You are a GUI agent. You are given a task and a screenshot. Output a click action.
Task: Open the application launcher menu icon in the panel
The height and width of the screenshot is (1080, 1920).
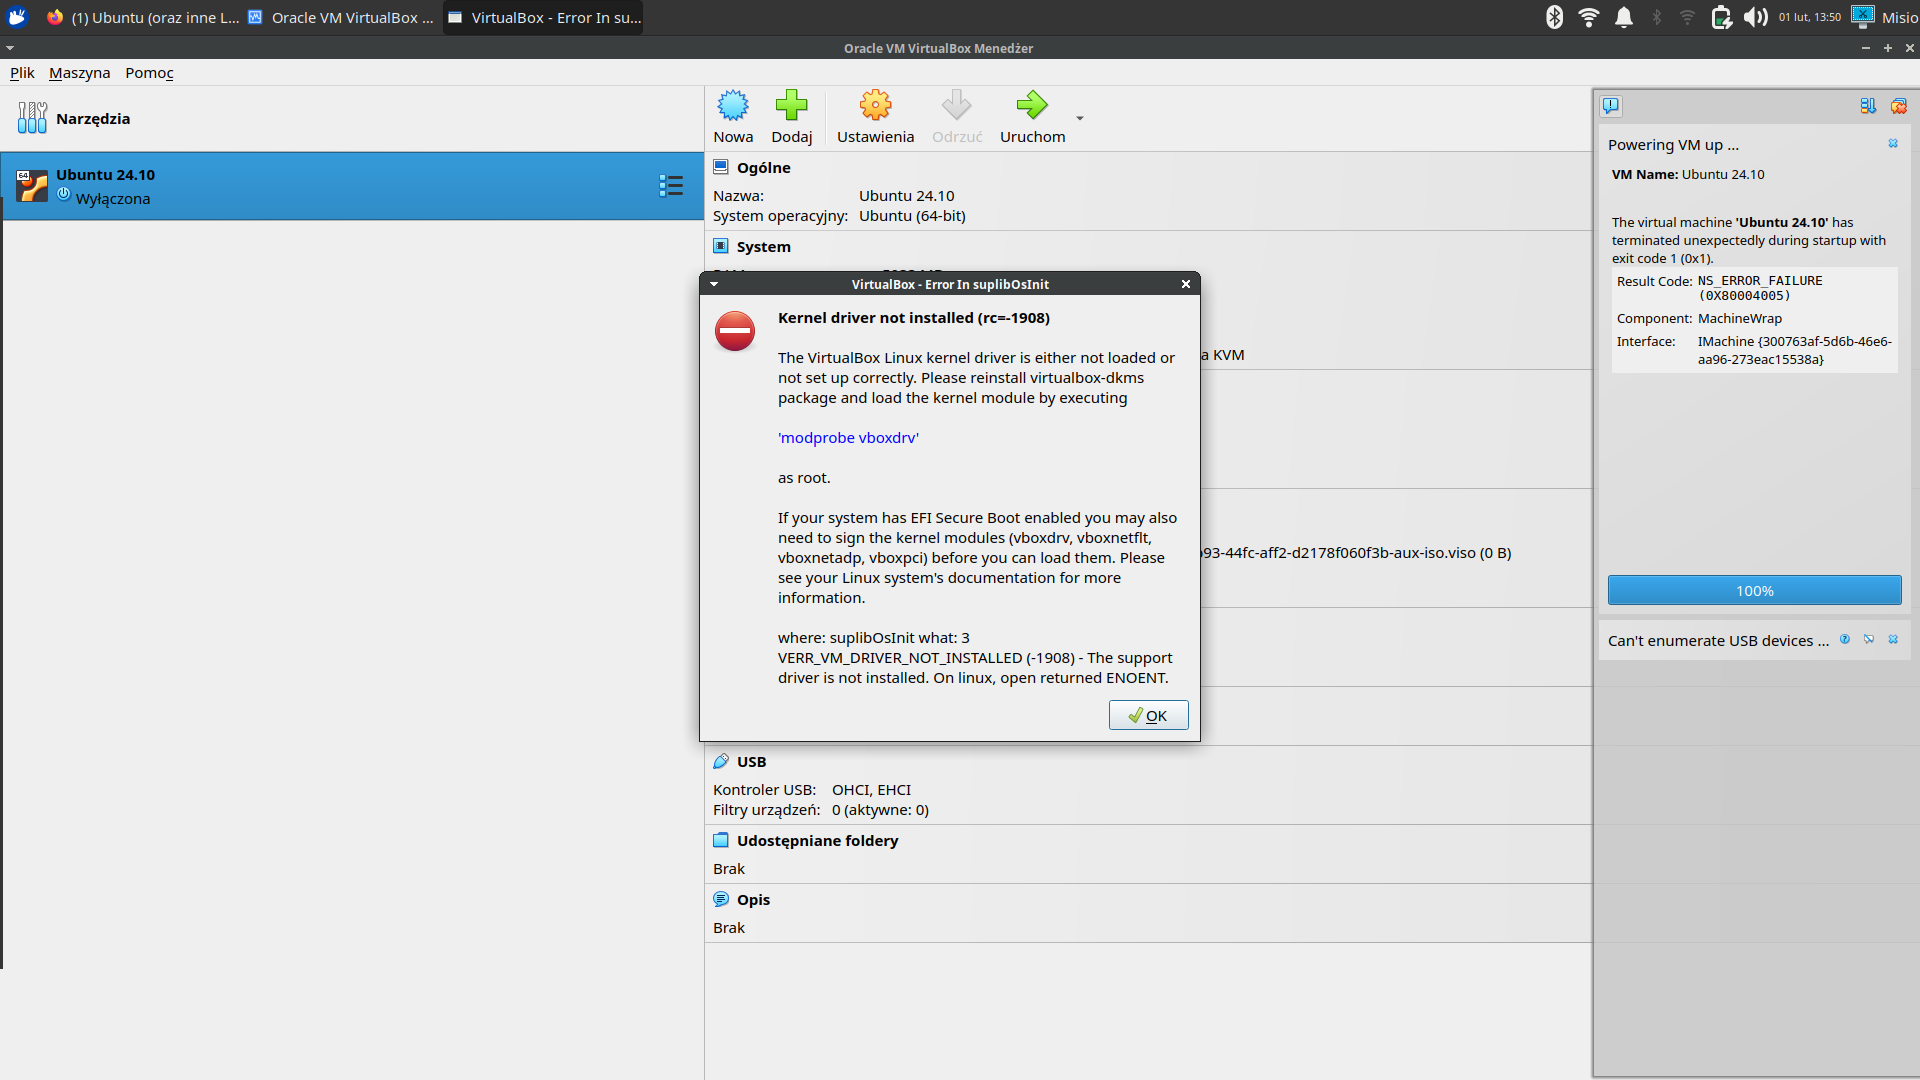click(17, 17)
